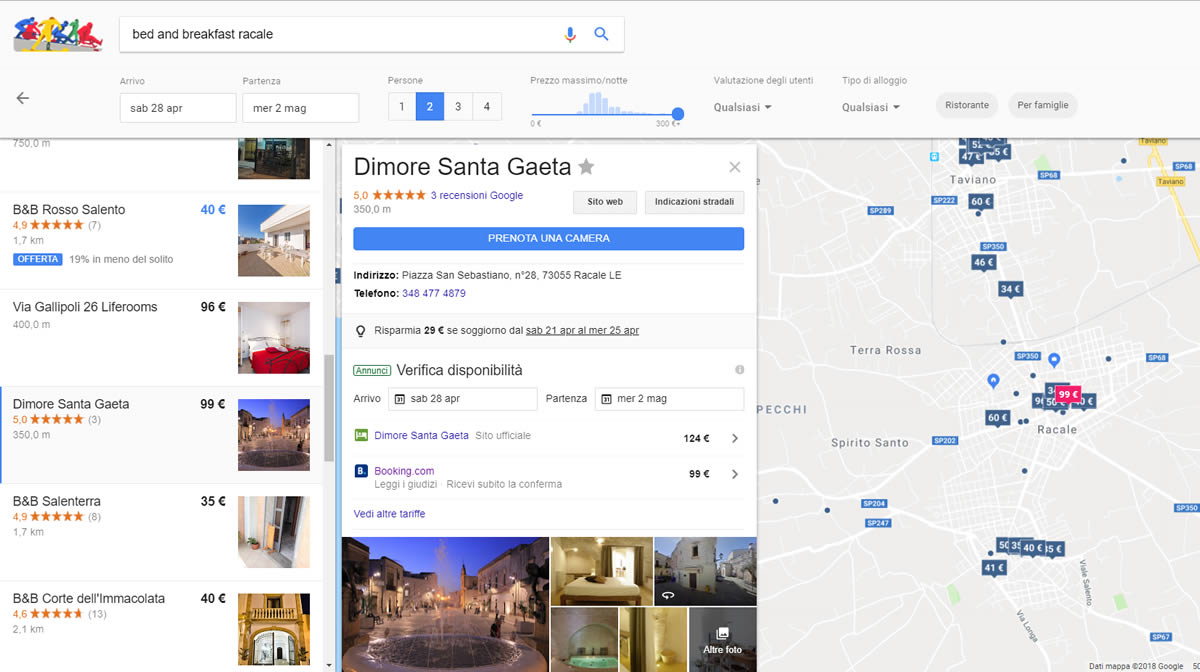The image size is (1200, 672).
Task: Select Dimore Santa Gaeta in the results list
Action: 162,436
